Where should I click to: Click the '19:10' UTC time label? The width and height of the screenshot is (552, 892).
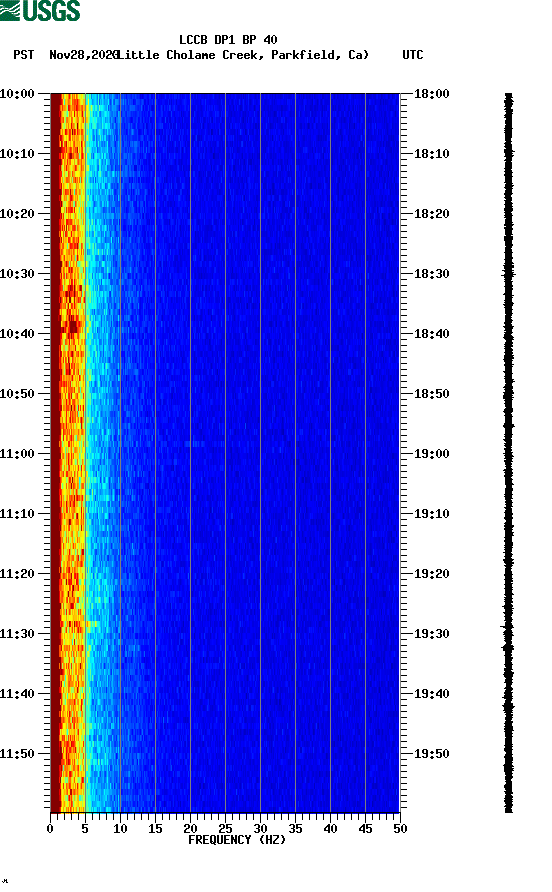pos(431,514)
